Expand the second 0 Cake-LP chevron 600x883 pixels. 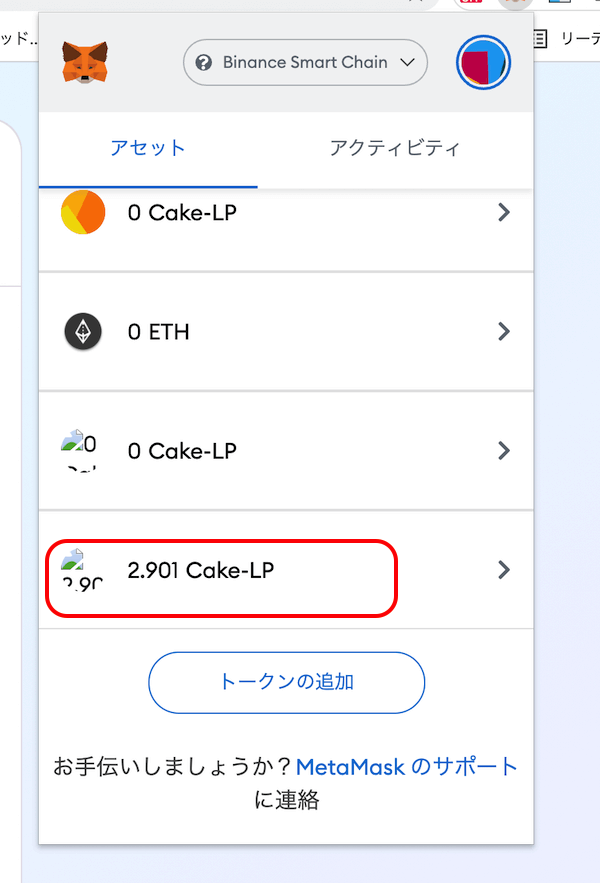coord(504,451)
